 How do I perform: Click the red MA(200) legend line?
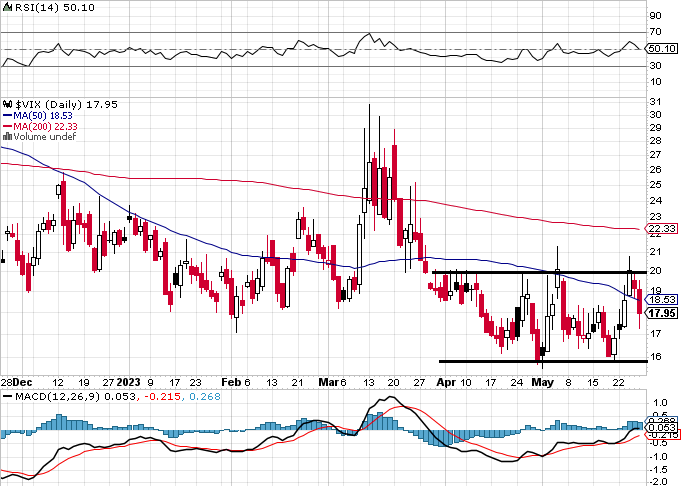click(x=7, y=126)
